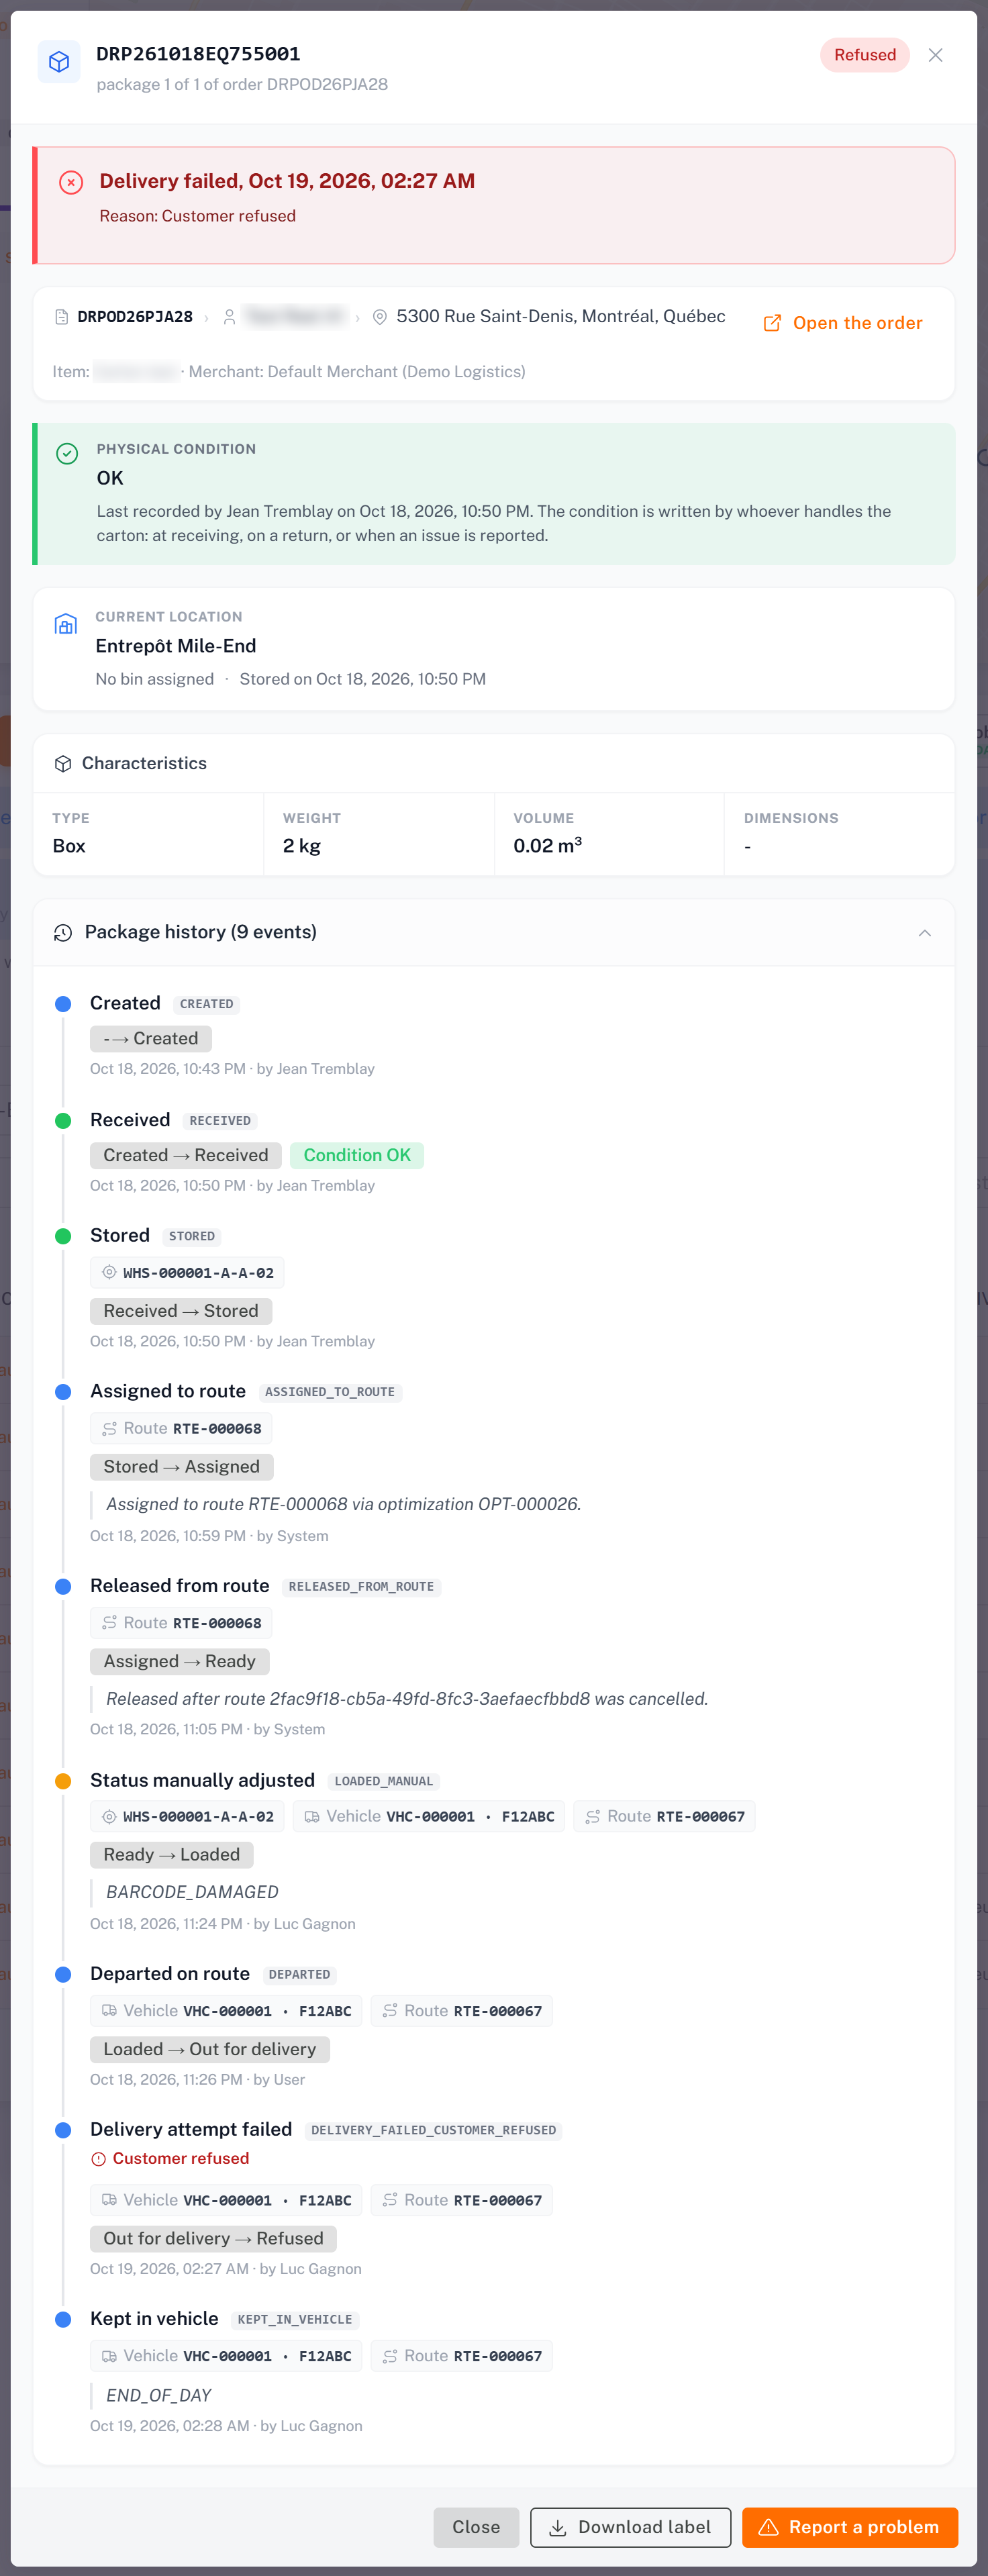Click the Characteristics box icon
This screenshot has height=2576, width=988.
(x=63, y=764)
